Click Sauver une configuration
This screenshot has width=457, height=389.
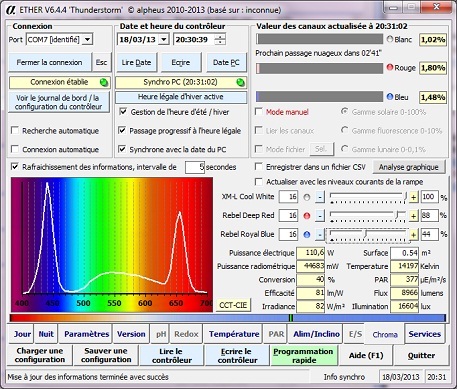coord(106,355)
